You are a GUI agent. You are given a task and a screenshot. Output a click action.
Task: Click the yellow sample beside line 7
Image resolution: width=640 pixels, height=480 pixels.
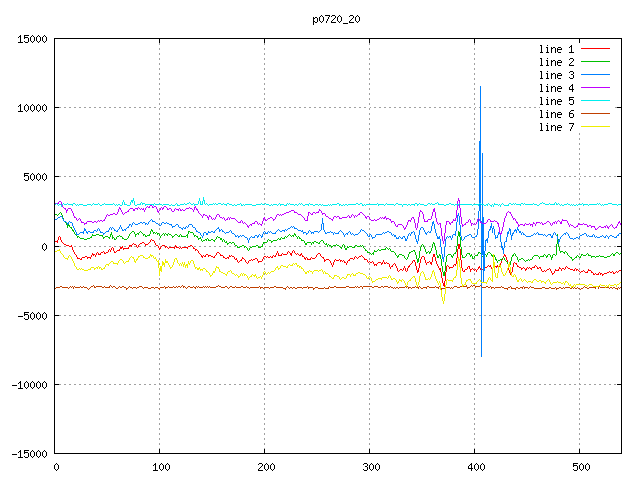596,127
